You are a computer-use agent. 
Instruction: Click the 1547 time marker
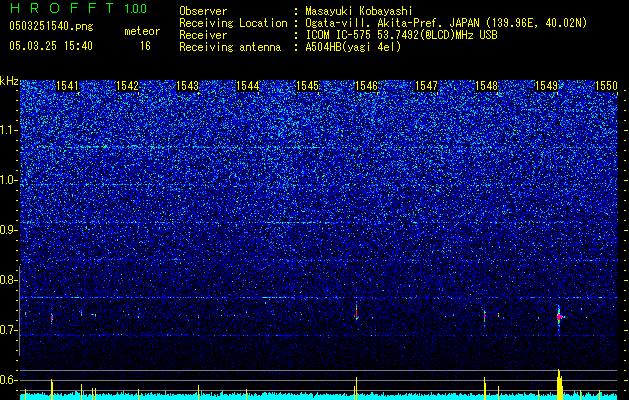click(426, 86)
